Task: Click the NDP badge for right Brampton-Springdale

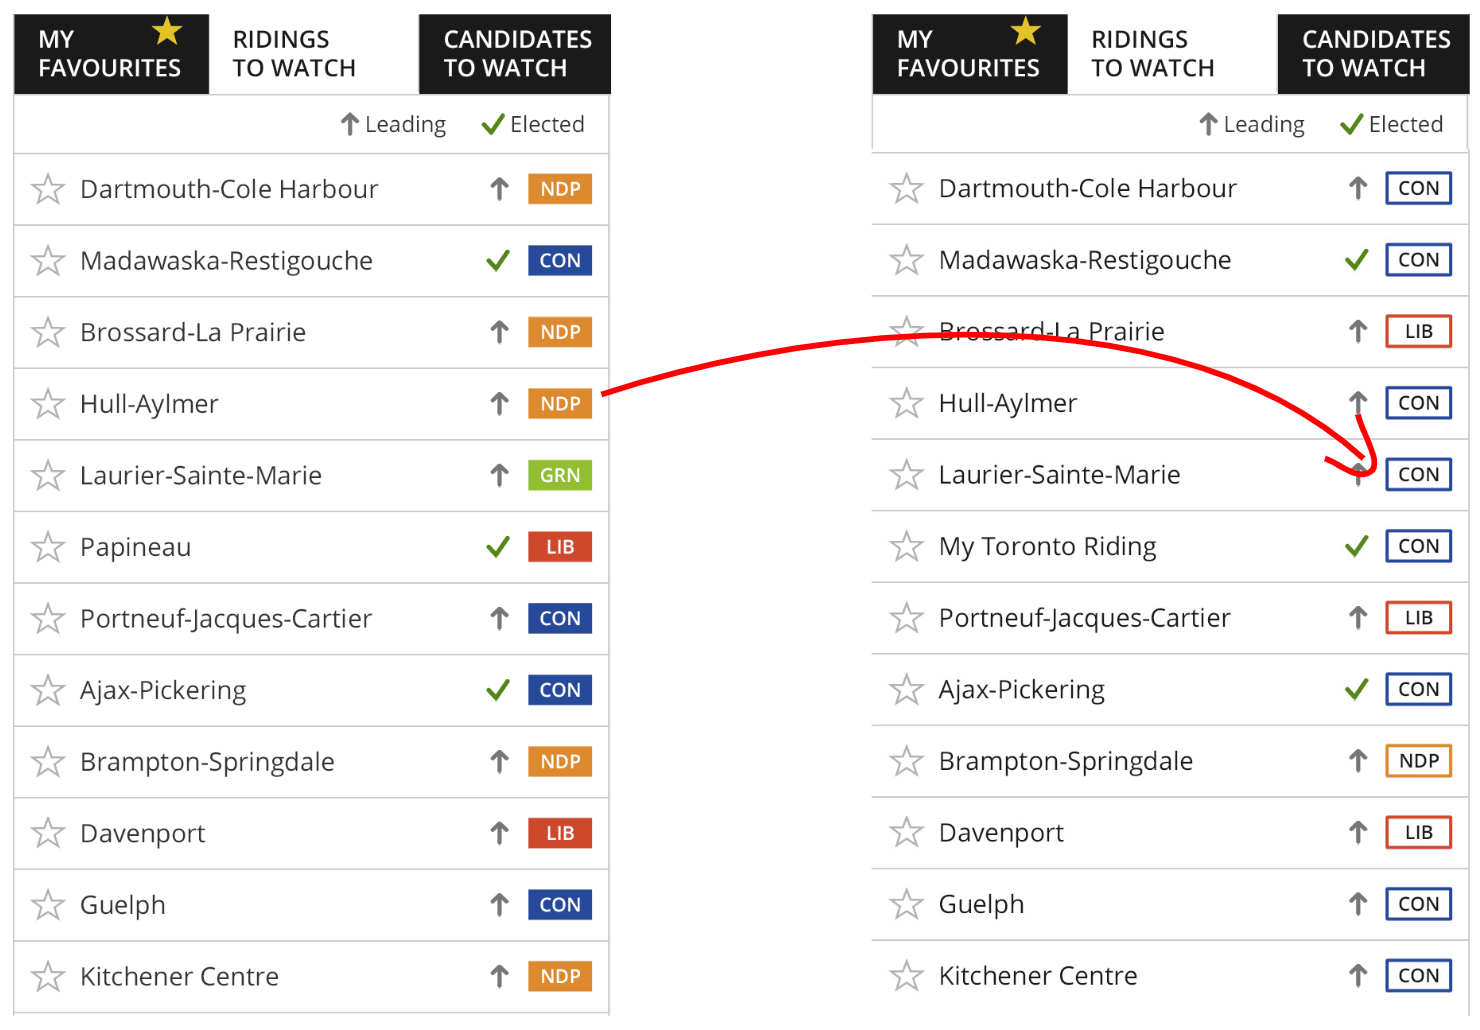Action: [x=1418, y=761]
